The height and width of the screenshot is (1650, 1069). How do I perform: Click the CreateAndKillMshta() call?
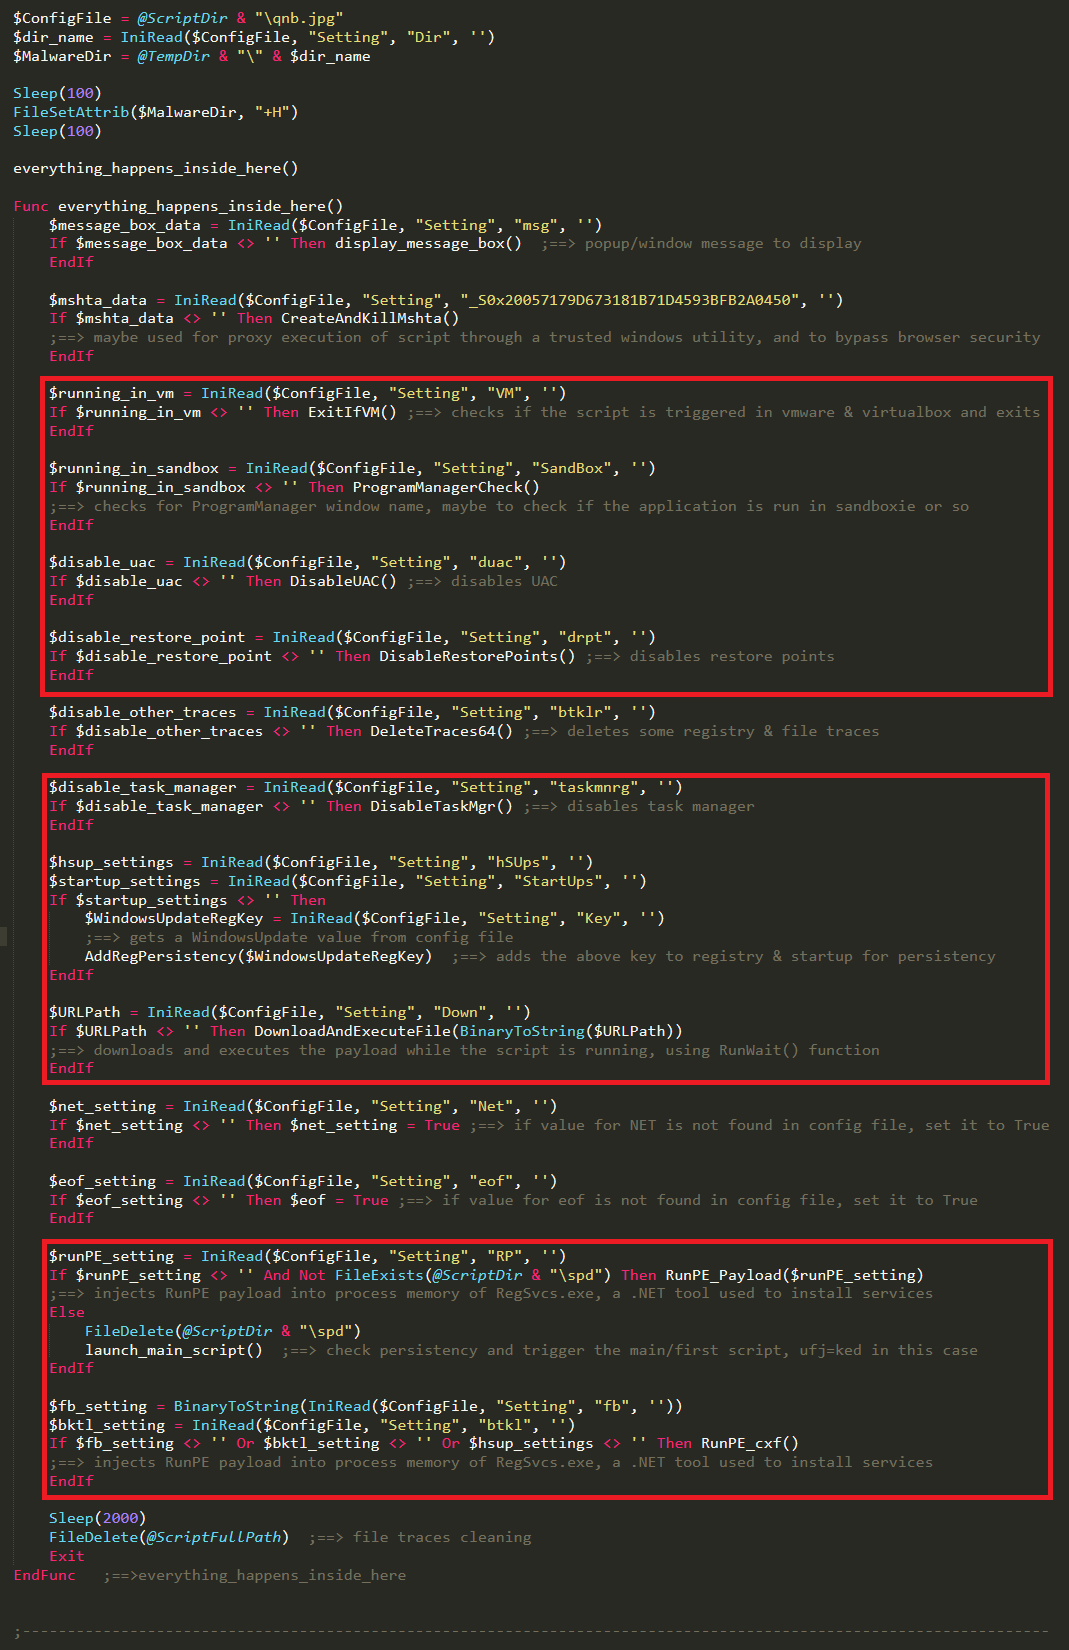click(370, 318)
